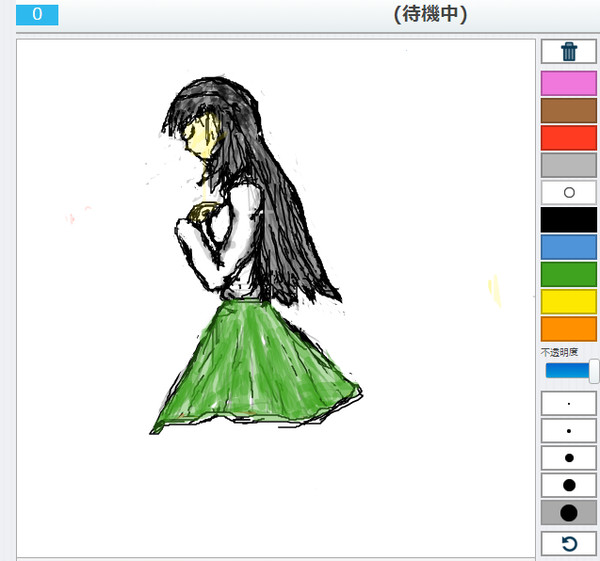Click the trash can clear-canvas icon
The height and width of the screenshot is (561, 600).
tap(569, 52)
